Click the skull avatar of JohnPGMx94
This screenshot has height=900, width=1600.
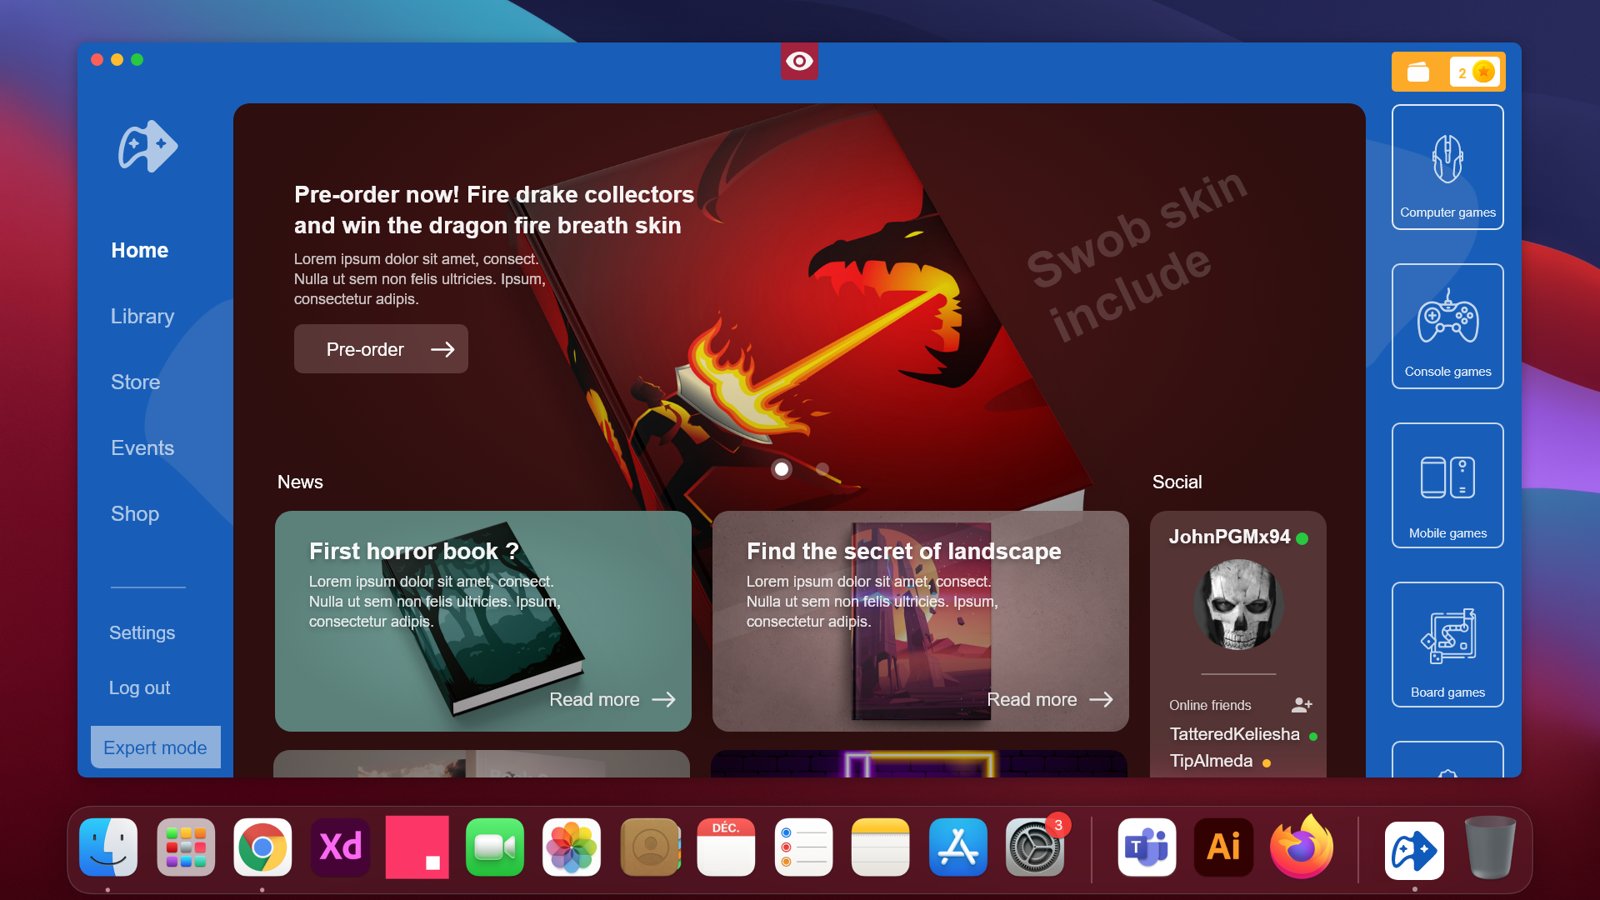click(1238, 604)
